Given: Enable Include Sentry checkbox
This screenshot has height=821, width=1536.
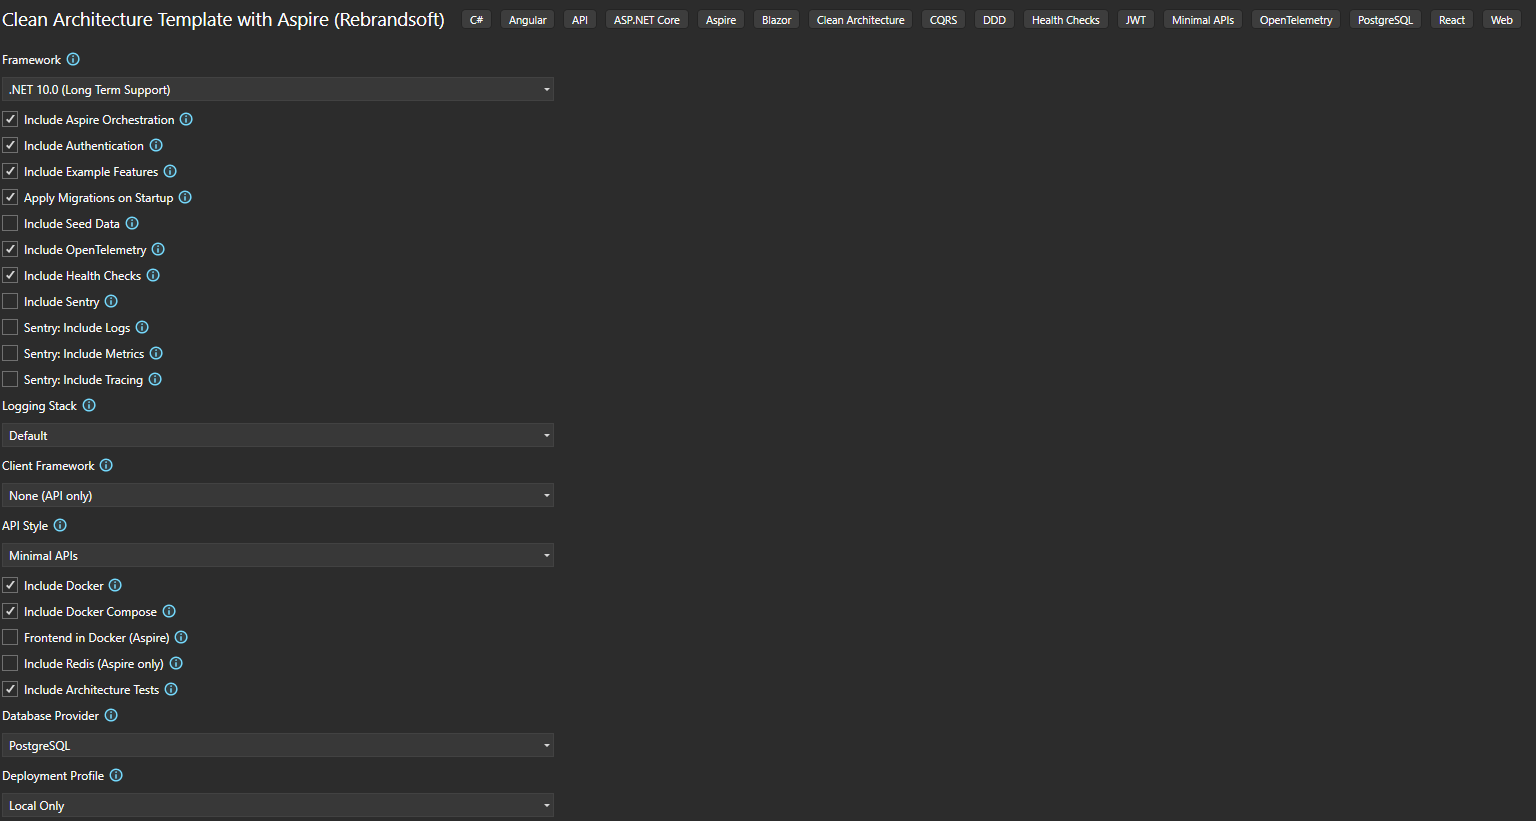Looking at the screenshot, I should pyautogui.click(x=10, y=302).
